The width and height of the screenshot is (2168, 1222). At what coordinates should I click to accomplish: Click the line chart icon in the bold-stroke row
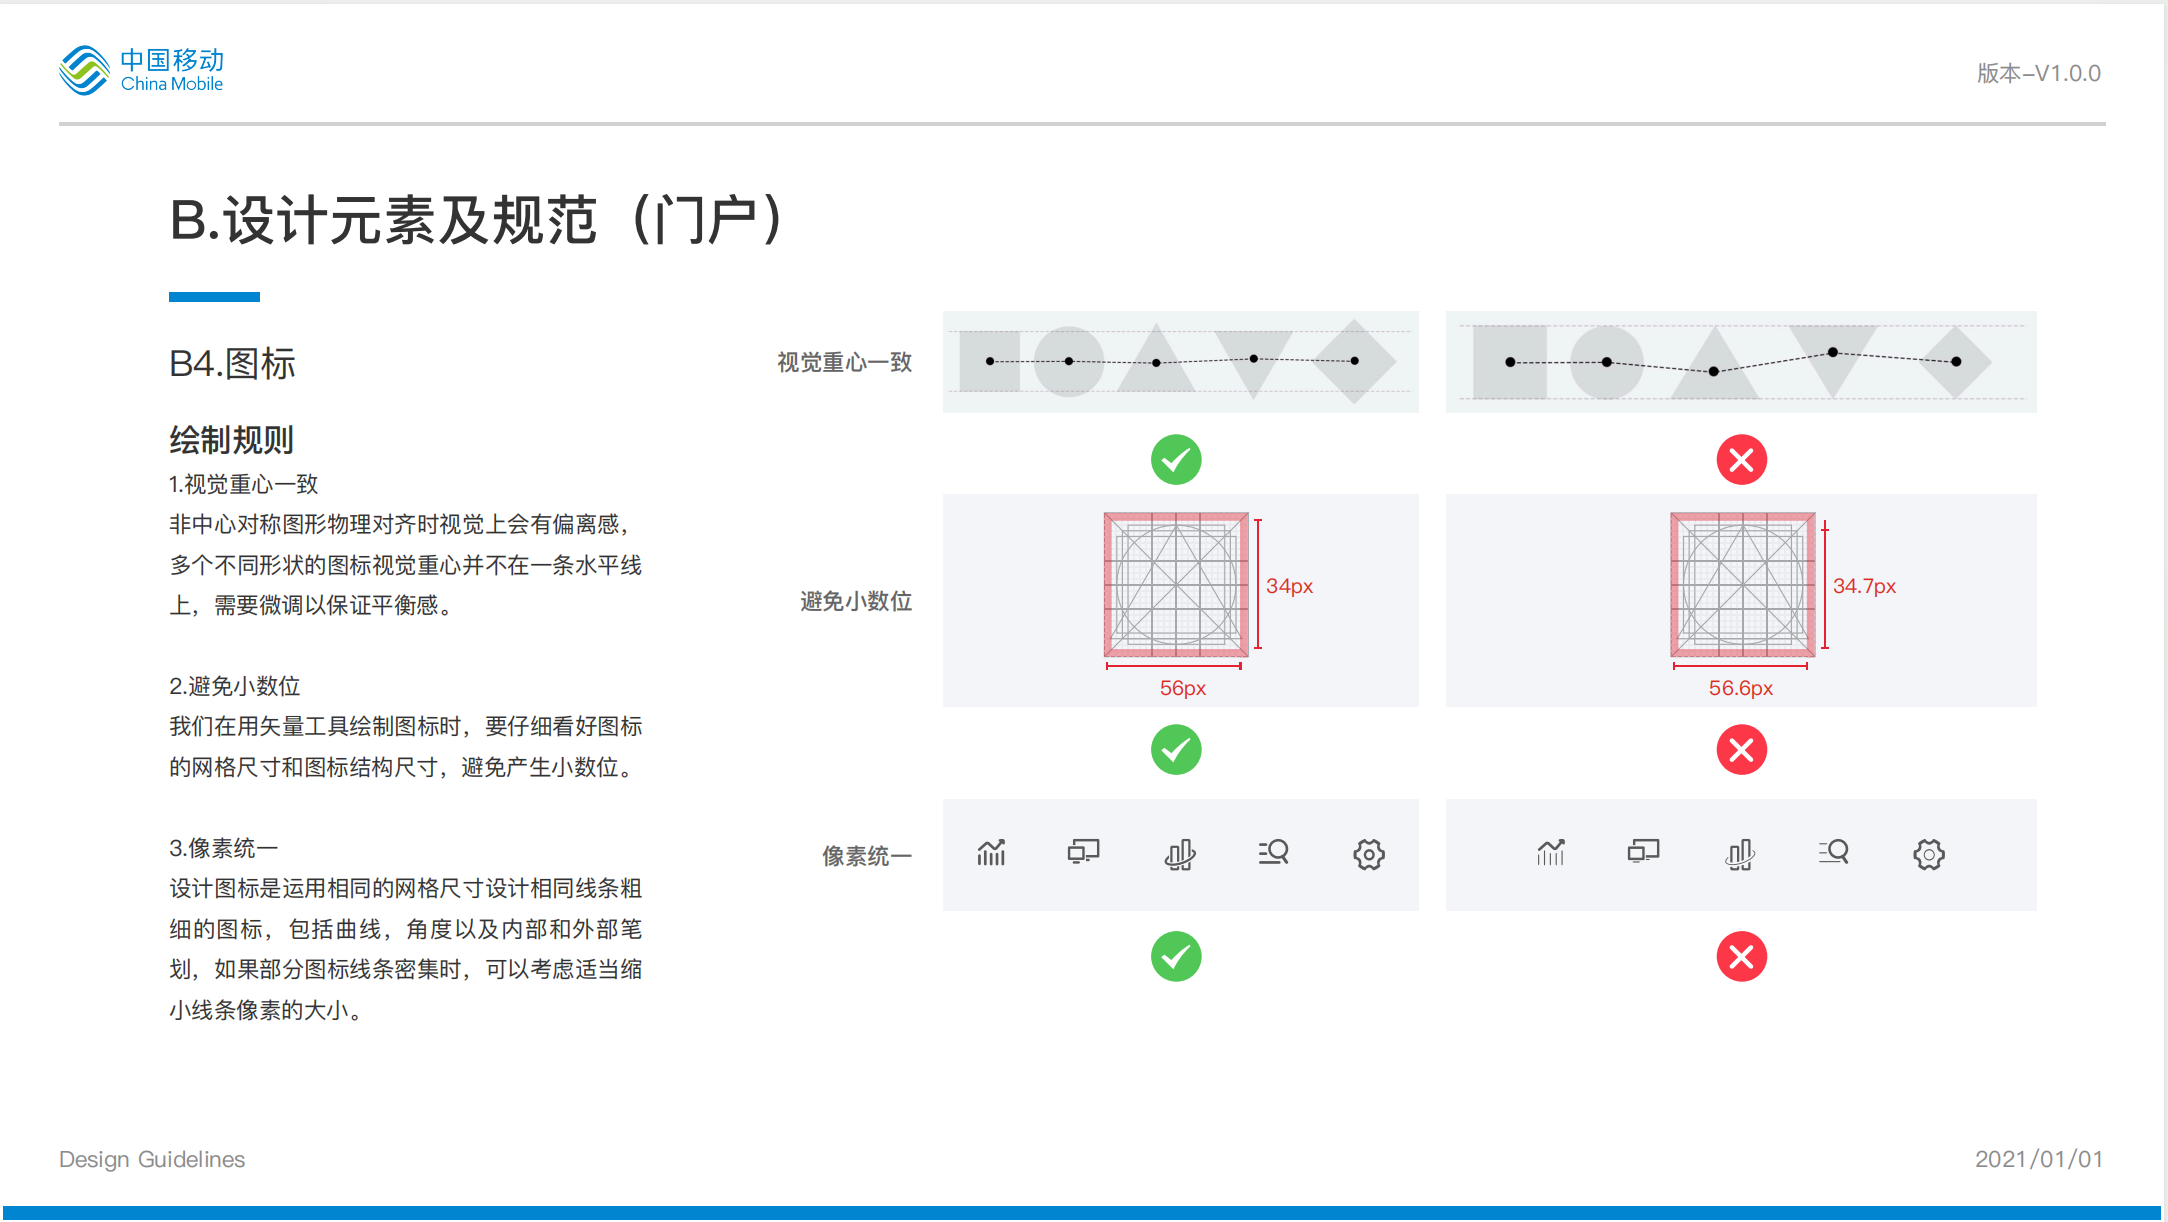pos(991,853)
